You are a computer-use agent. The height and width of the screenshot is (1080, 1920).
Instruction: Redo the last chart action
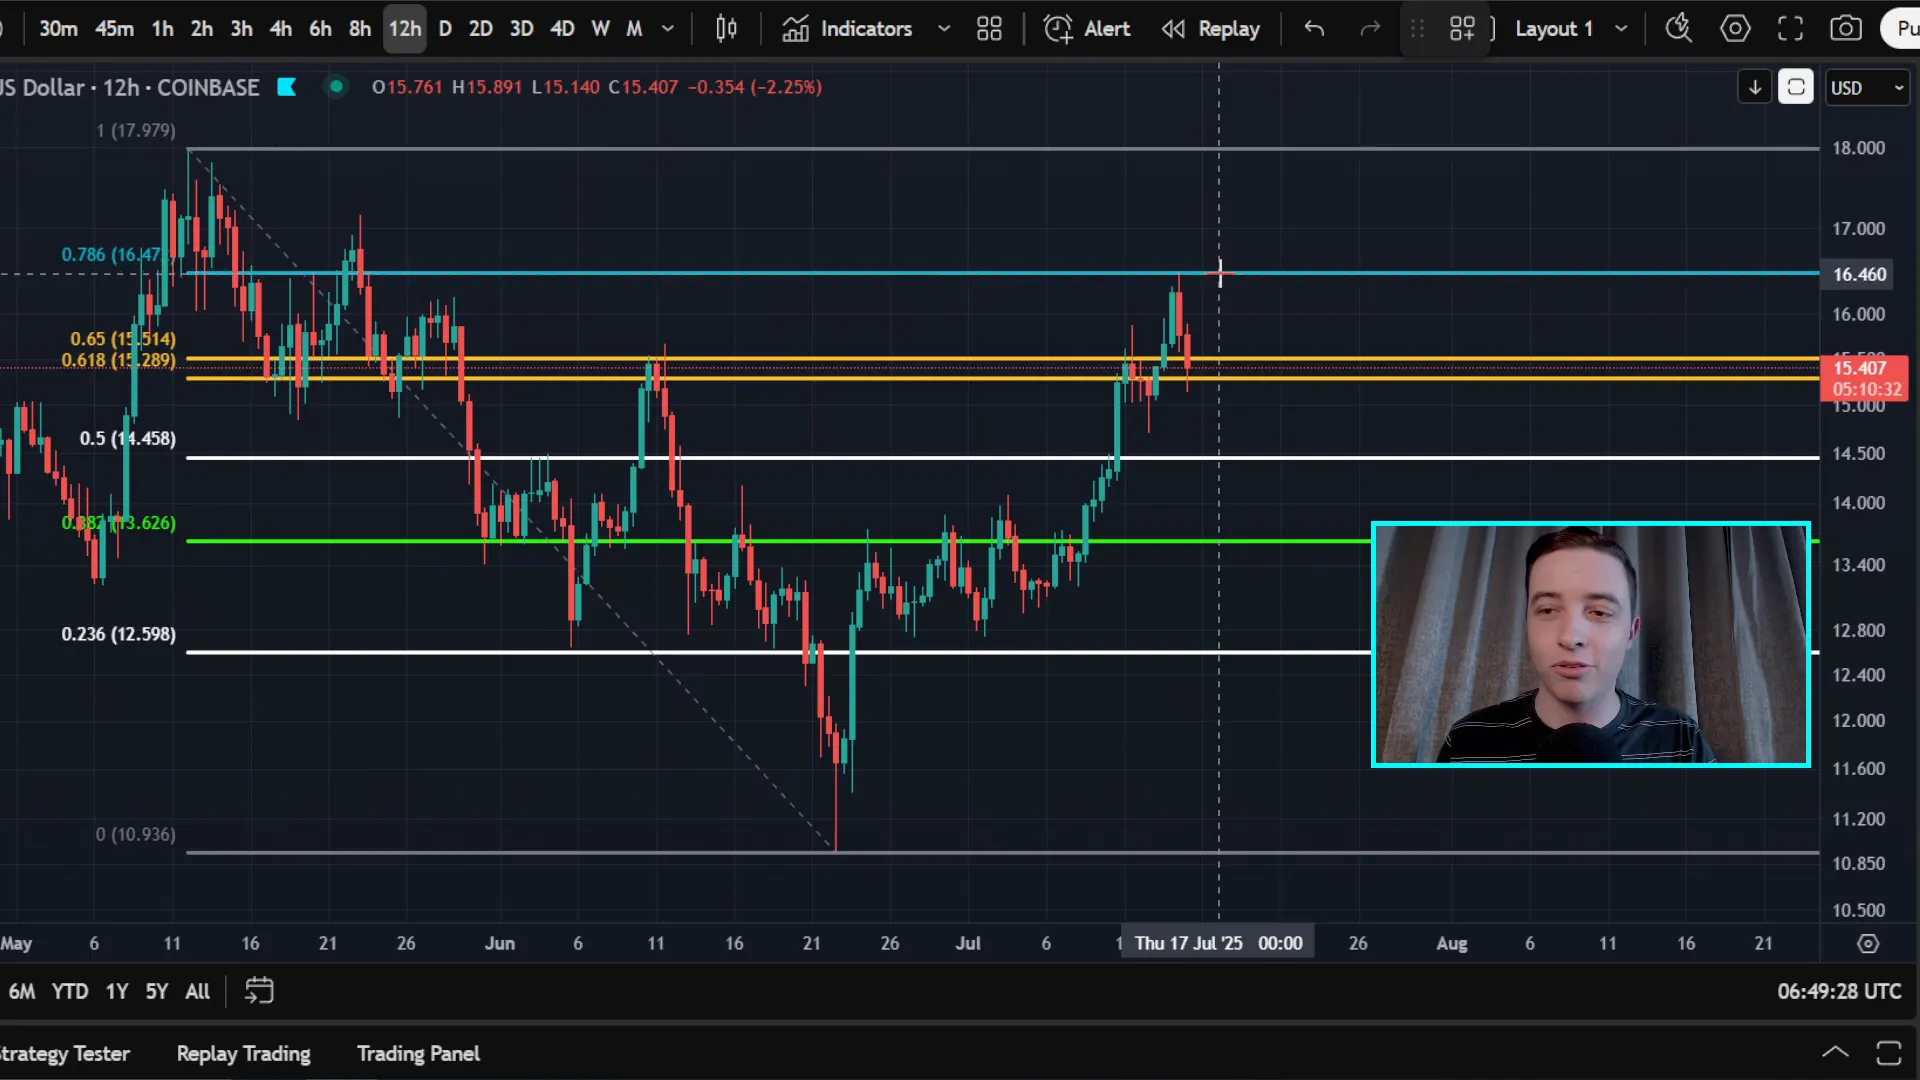(x=1370, y=29)
